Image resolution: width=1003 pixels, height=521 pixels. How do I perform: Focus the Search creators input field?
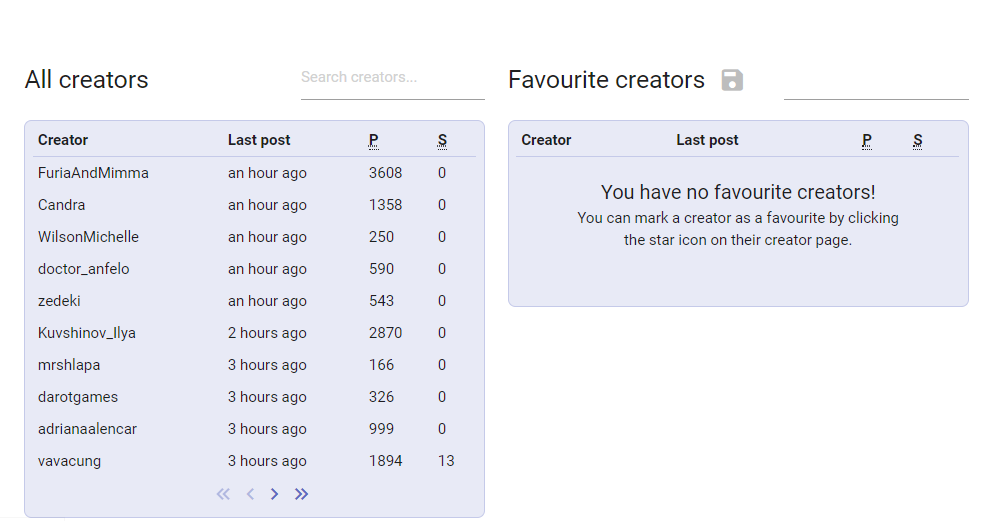click(x=392, y=78)
